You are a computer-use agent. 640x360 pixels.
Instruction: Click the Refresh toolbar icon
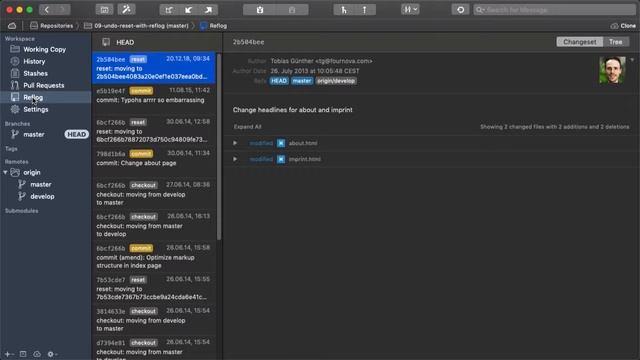tap(460, 10)
